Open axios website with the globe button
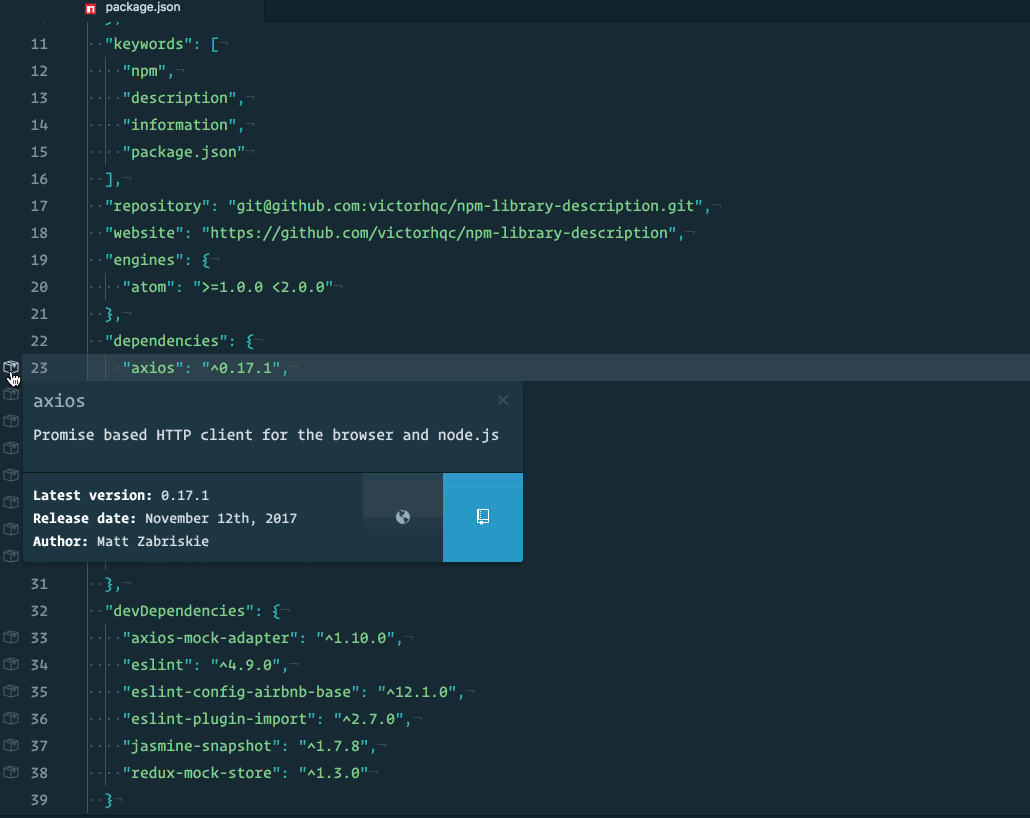The width and height of the screenshot is (1030, 818). tap(403, 517)
